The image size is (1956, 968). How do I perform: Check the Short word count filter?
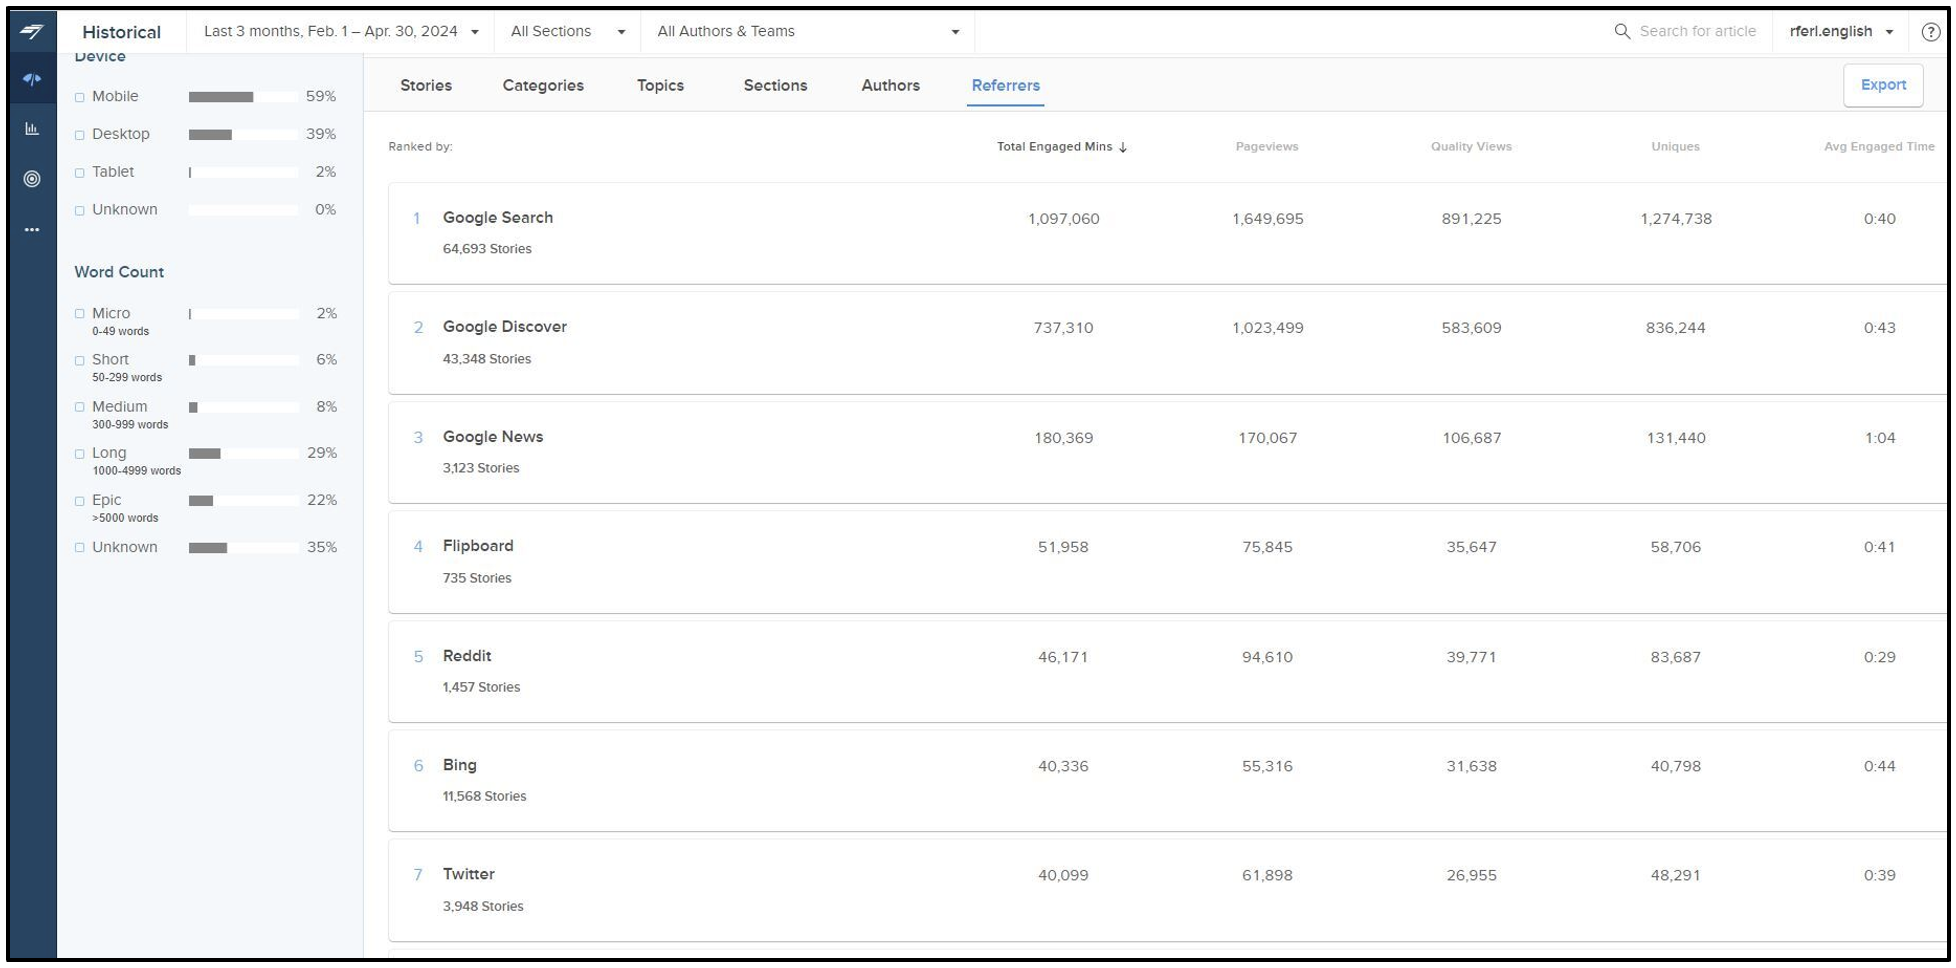click(80, 361)
